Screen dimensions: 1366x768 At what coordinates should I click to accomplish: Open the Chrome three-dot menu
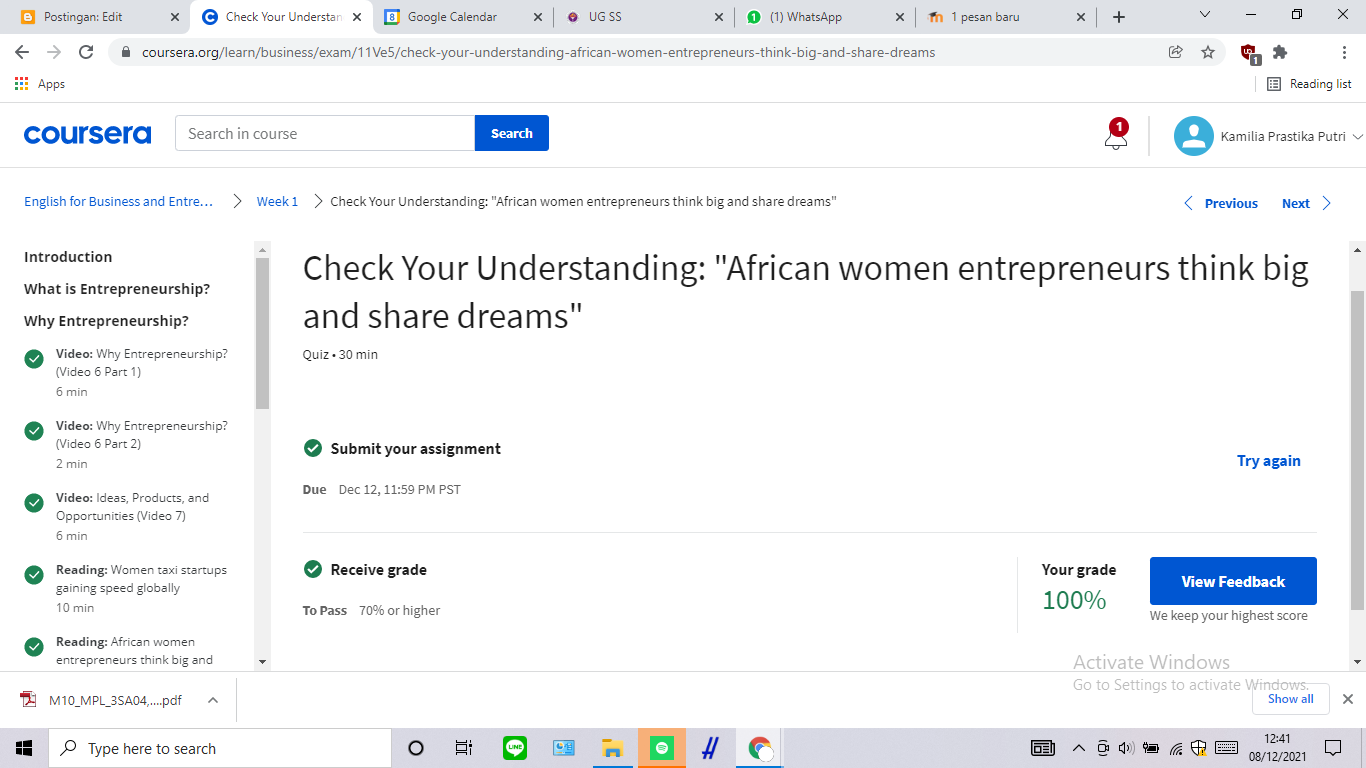[x=1344, y=52]
